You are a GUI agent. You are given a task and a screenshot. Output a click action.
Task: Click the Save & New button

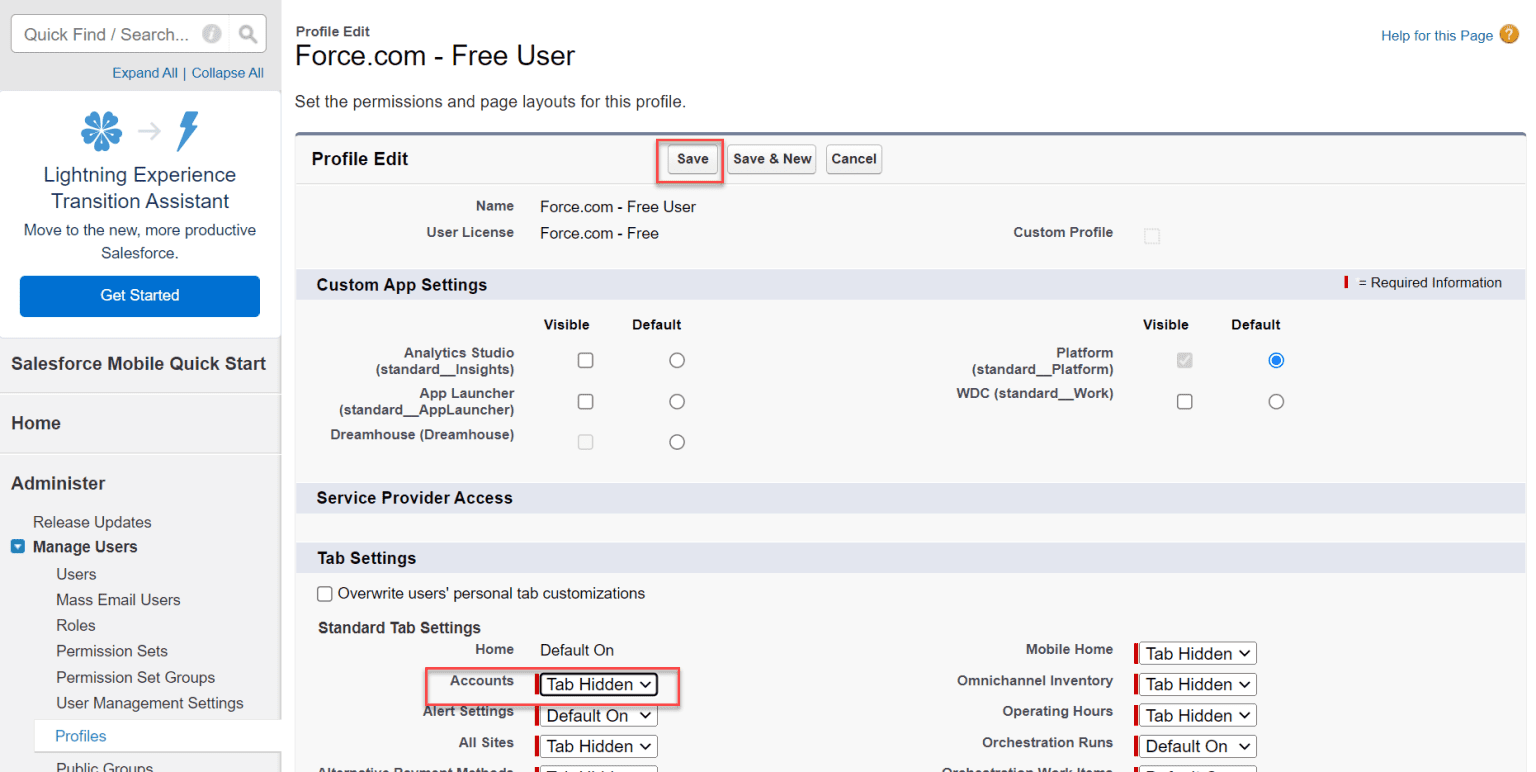point(772,159)
